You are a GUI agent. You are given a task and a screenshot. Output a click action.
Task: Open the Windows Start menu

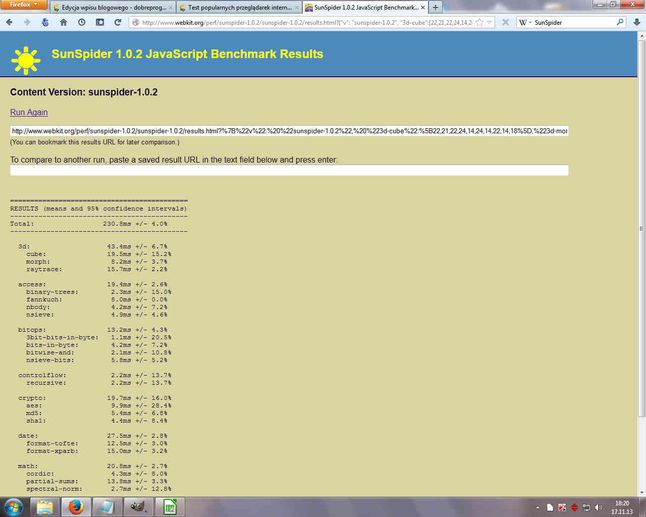point(14,507)
